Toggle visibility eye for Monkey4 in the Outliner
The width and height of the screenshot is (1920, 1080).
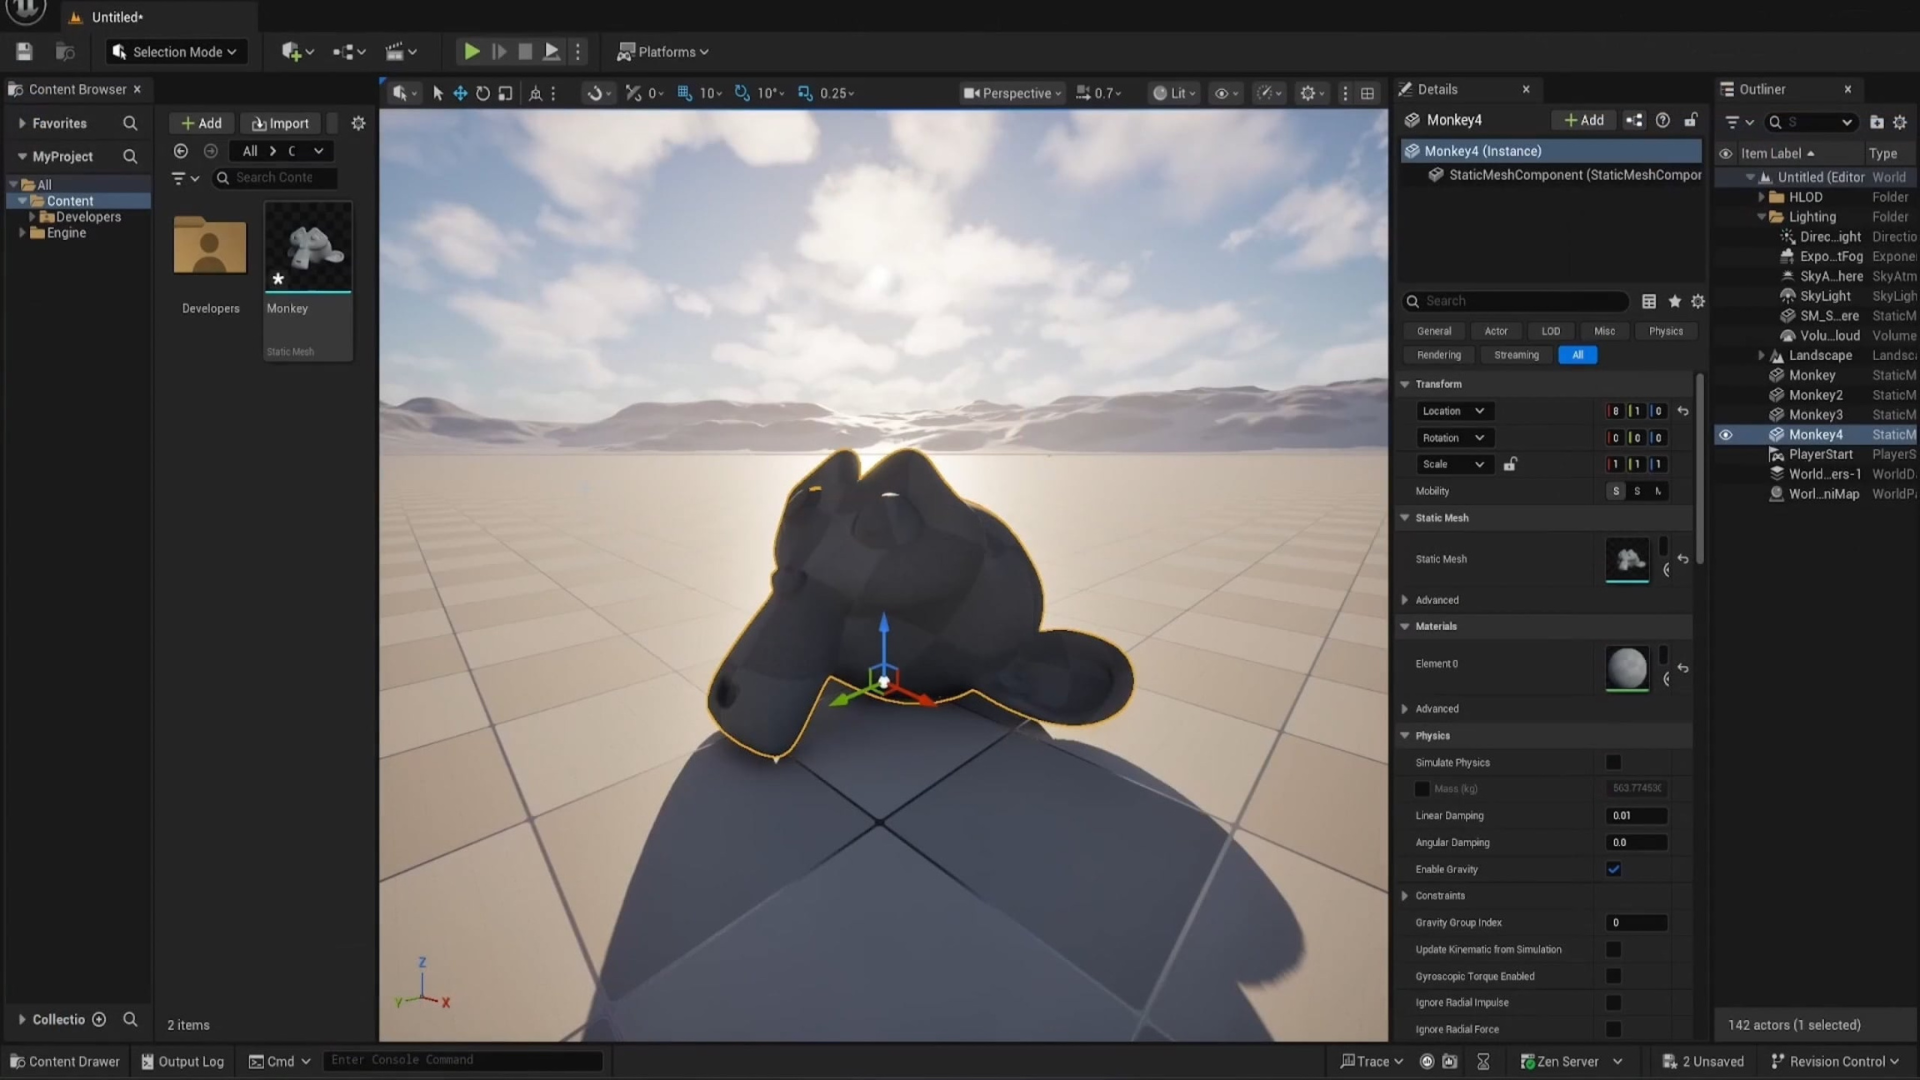pyautogui.click(x=1726, y=435)
